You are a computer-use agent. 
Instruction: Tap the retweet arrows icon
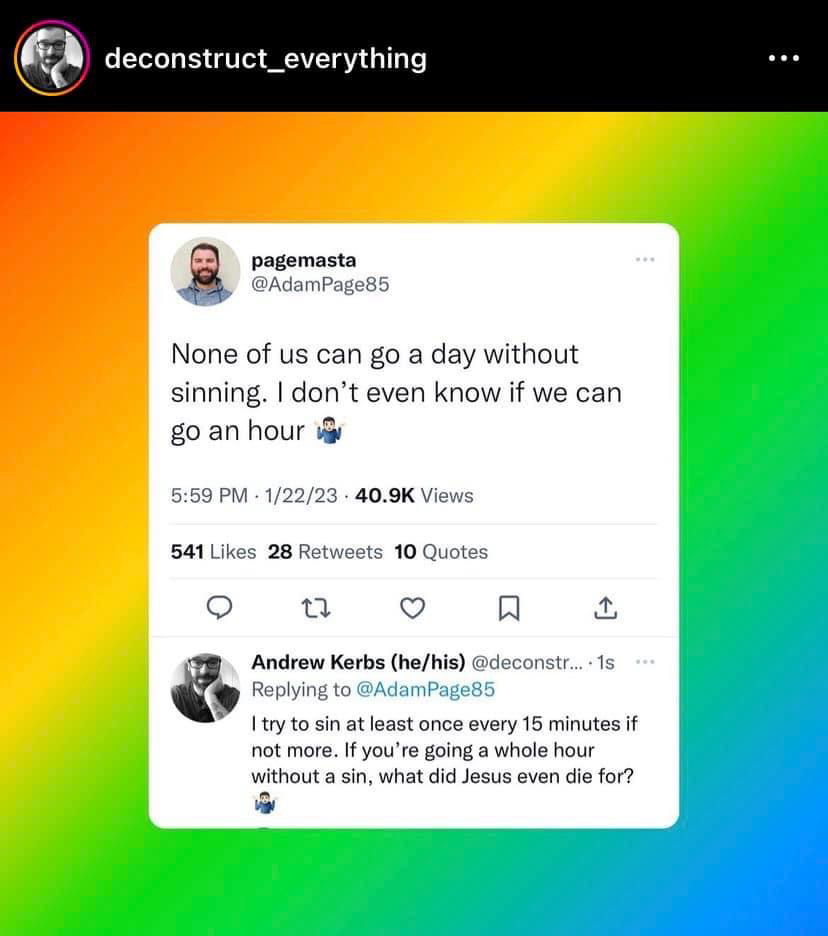(316, 608)
